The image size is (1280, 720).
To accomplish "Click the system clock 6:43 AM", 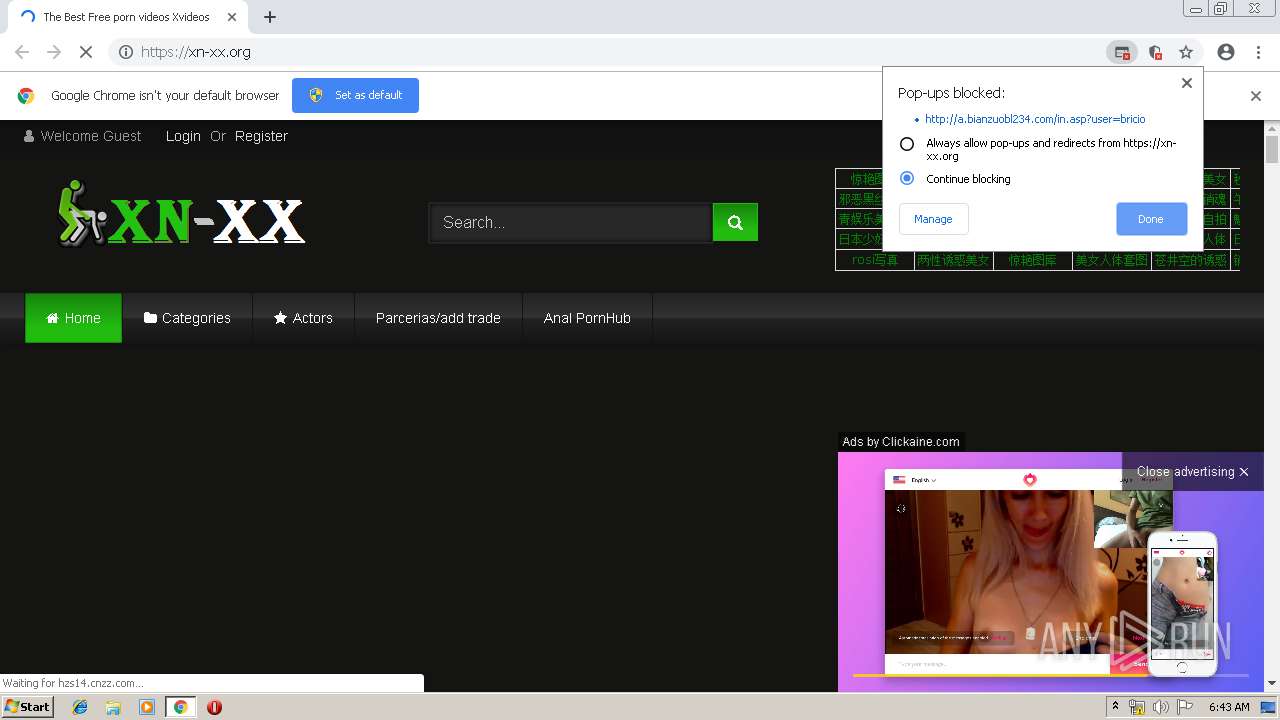I will pyautogui.click(x=1229, y=707).
